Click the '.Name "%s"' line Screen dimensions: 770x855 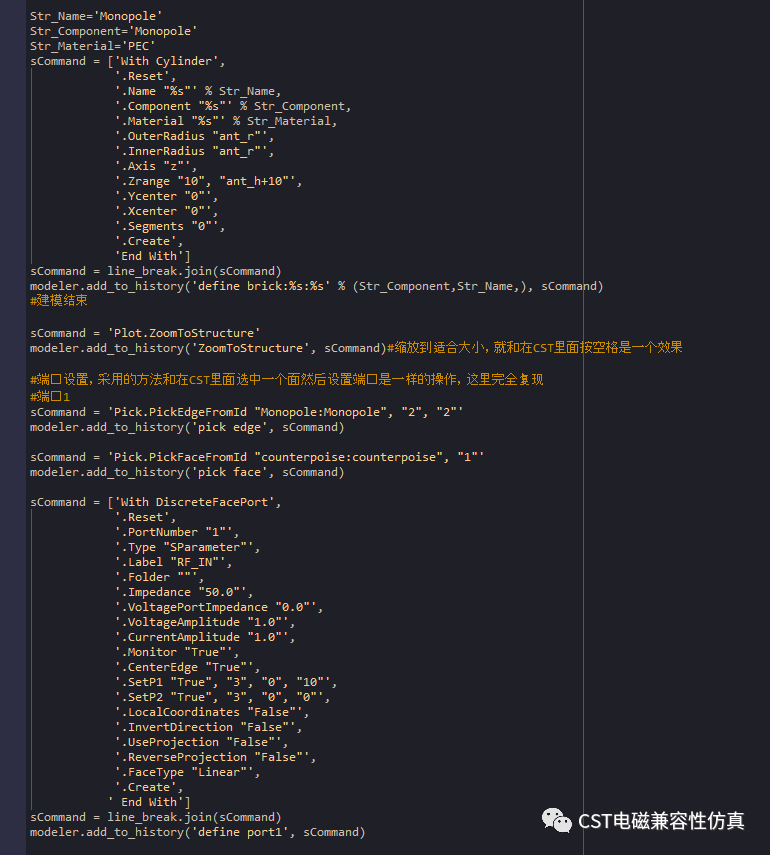point(198,92)
